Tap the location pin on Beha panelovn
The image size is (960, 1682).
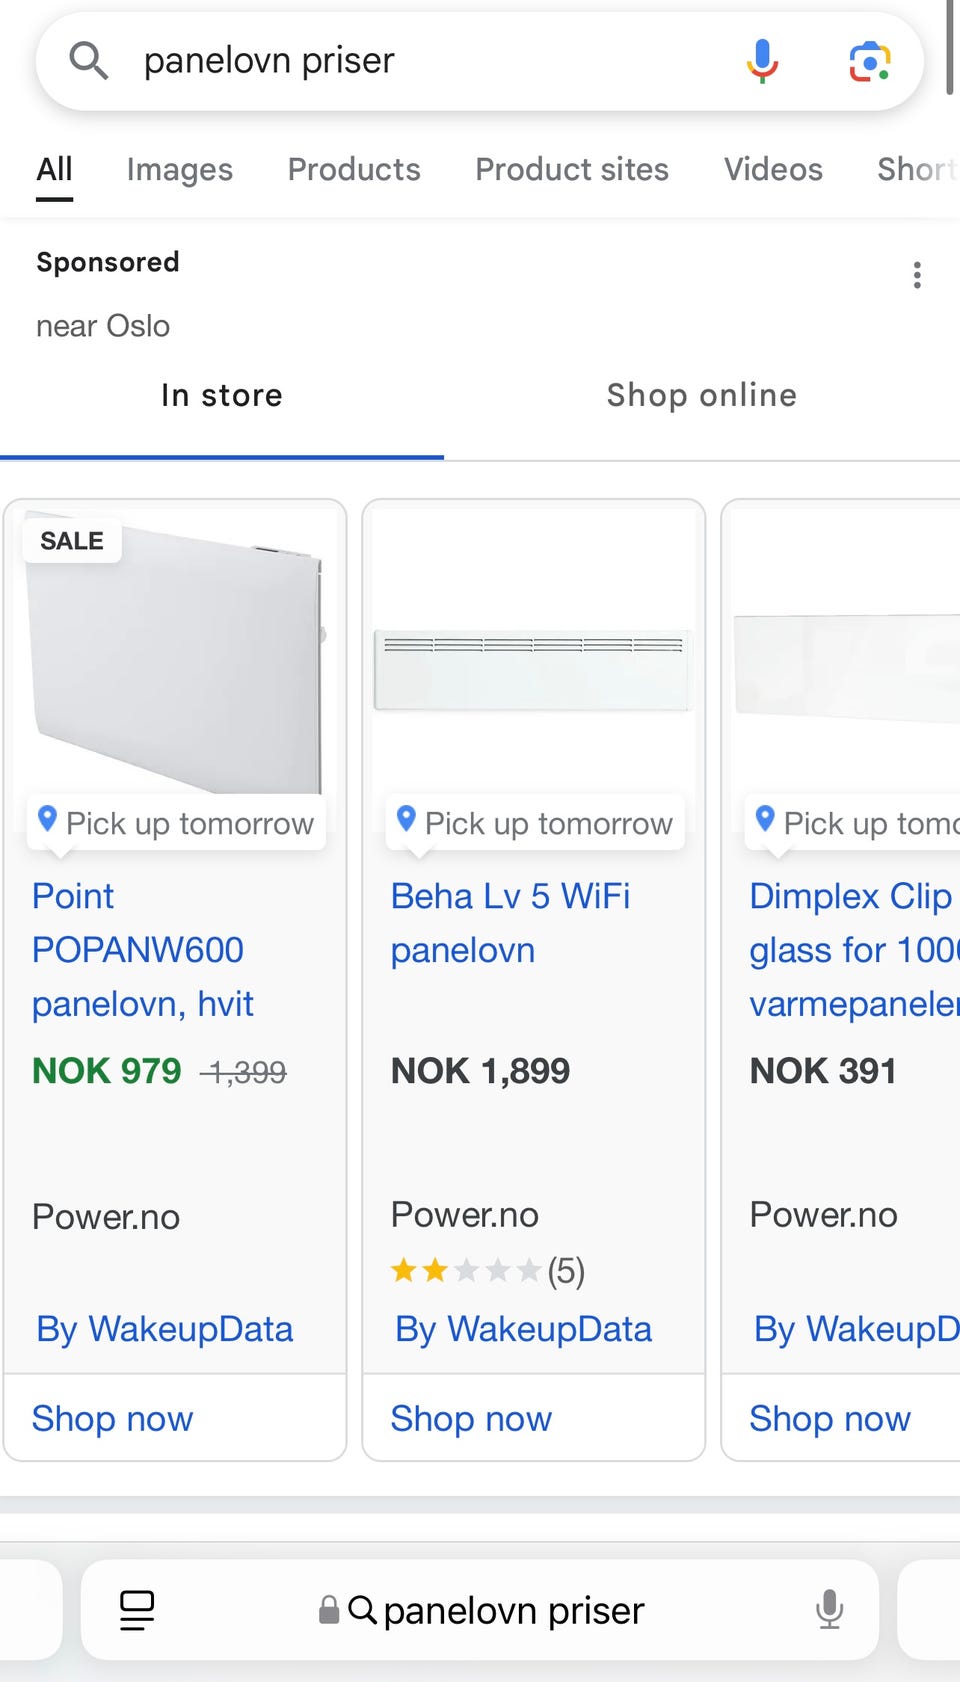pyautogui.click(x=406, y=818)
